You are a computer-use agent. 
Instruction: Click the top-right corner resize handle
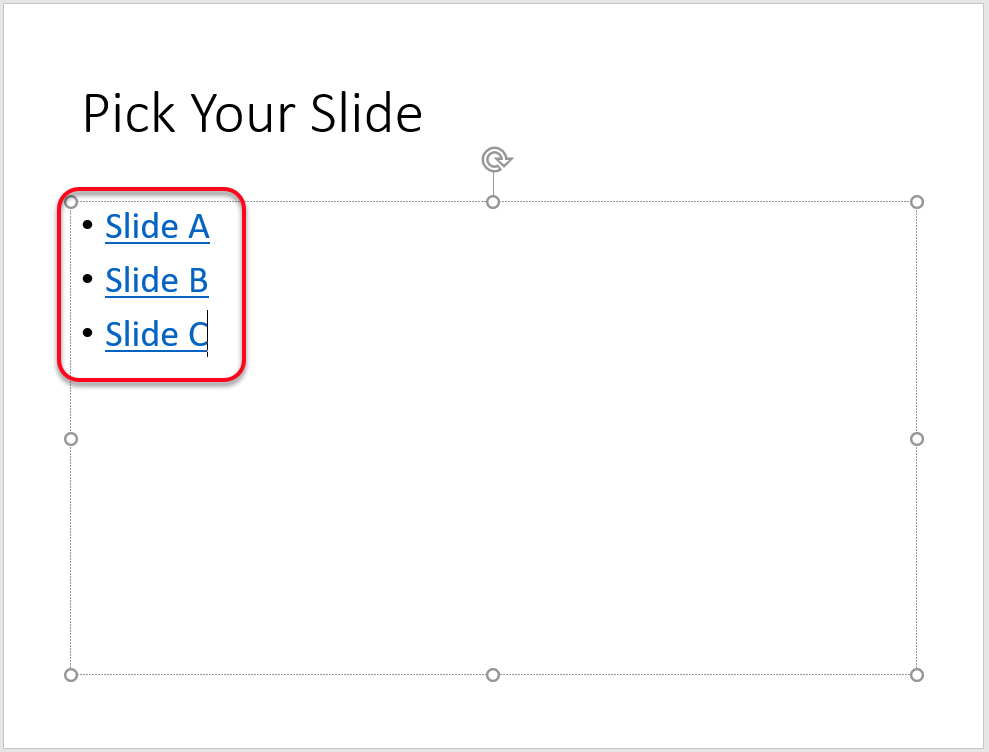pos(917,202)
